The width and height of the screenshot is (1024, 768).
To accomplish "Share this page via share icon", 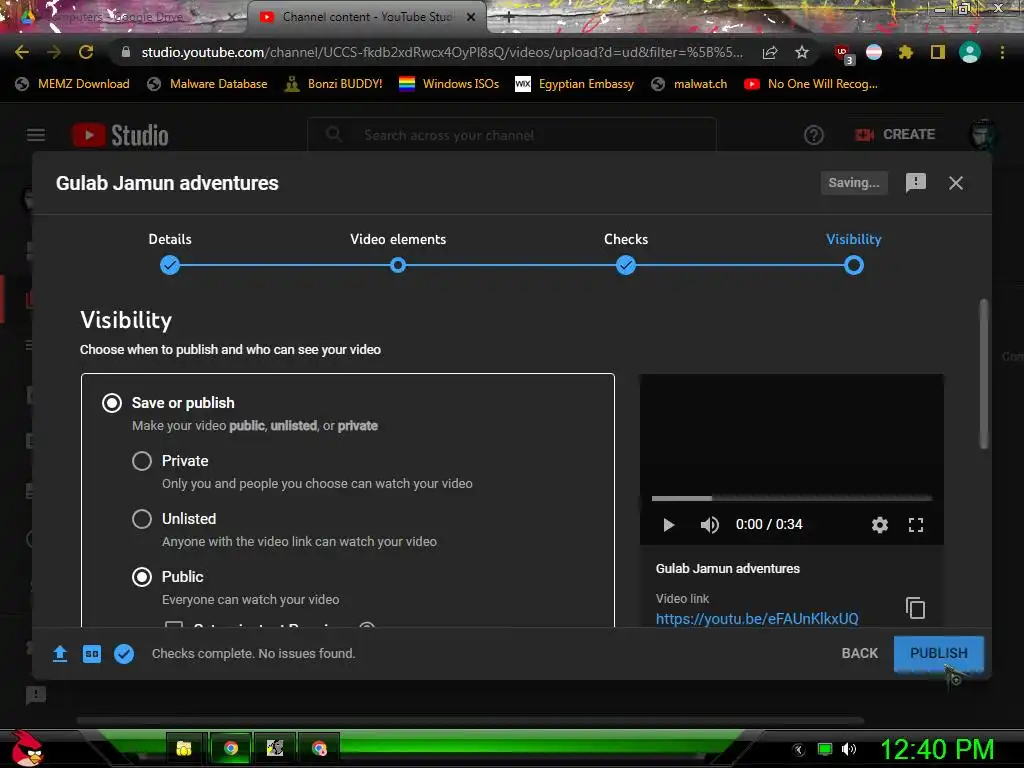I will click(x=770, y=52).
